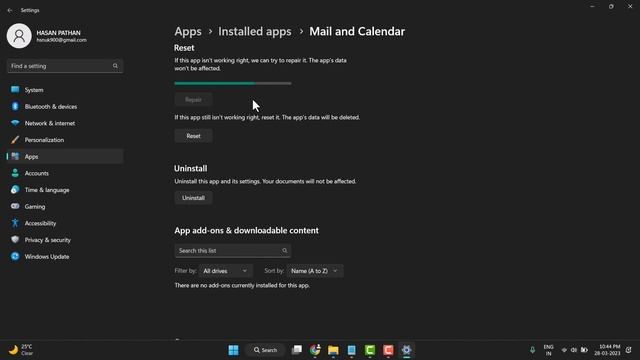640x360 pixels.
Task: Click the Privacy & security shield icon
Action: coord(15,240)
